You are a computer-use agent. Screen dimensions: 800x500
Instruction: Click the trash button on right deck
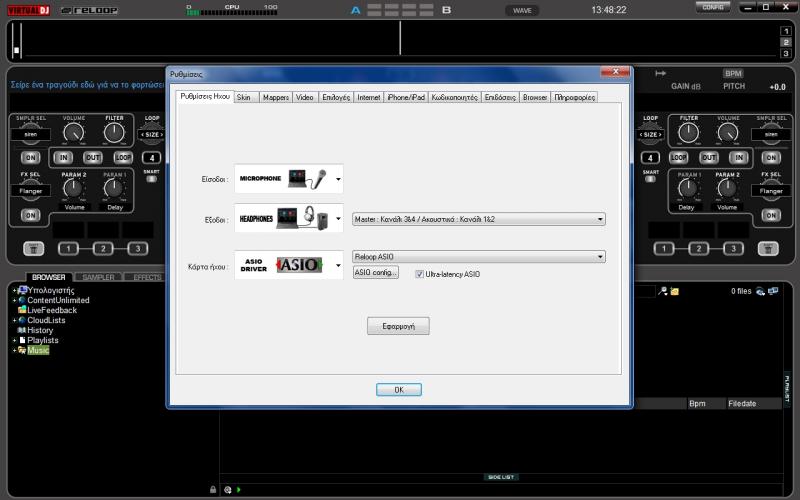point(768,248)
